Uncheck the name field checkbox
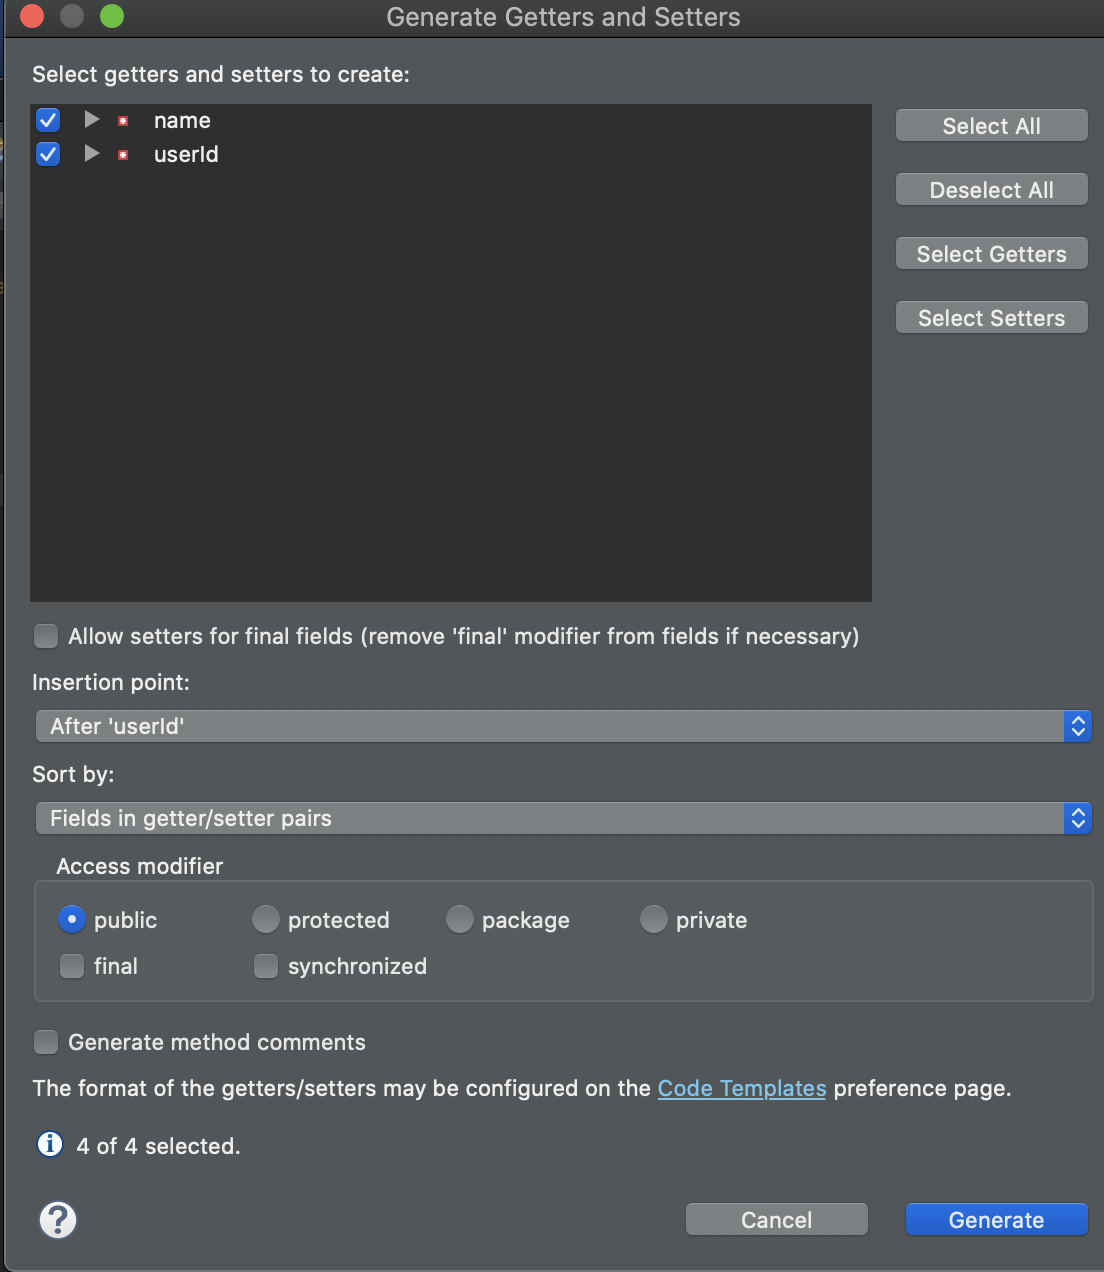 point(48,120)
